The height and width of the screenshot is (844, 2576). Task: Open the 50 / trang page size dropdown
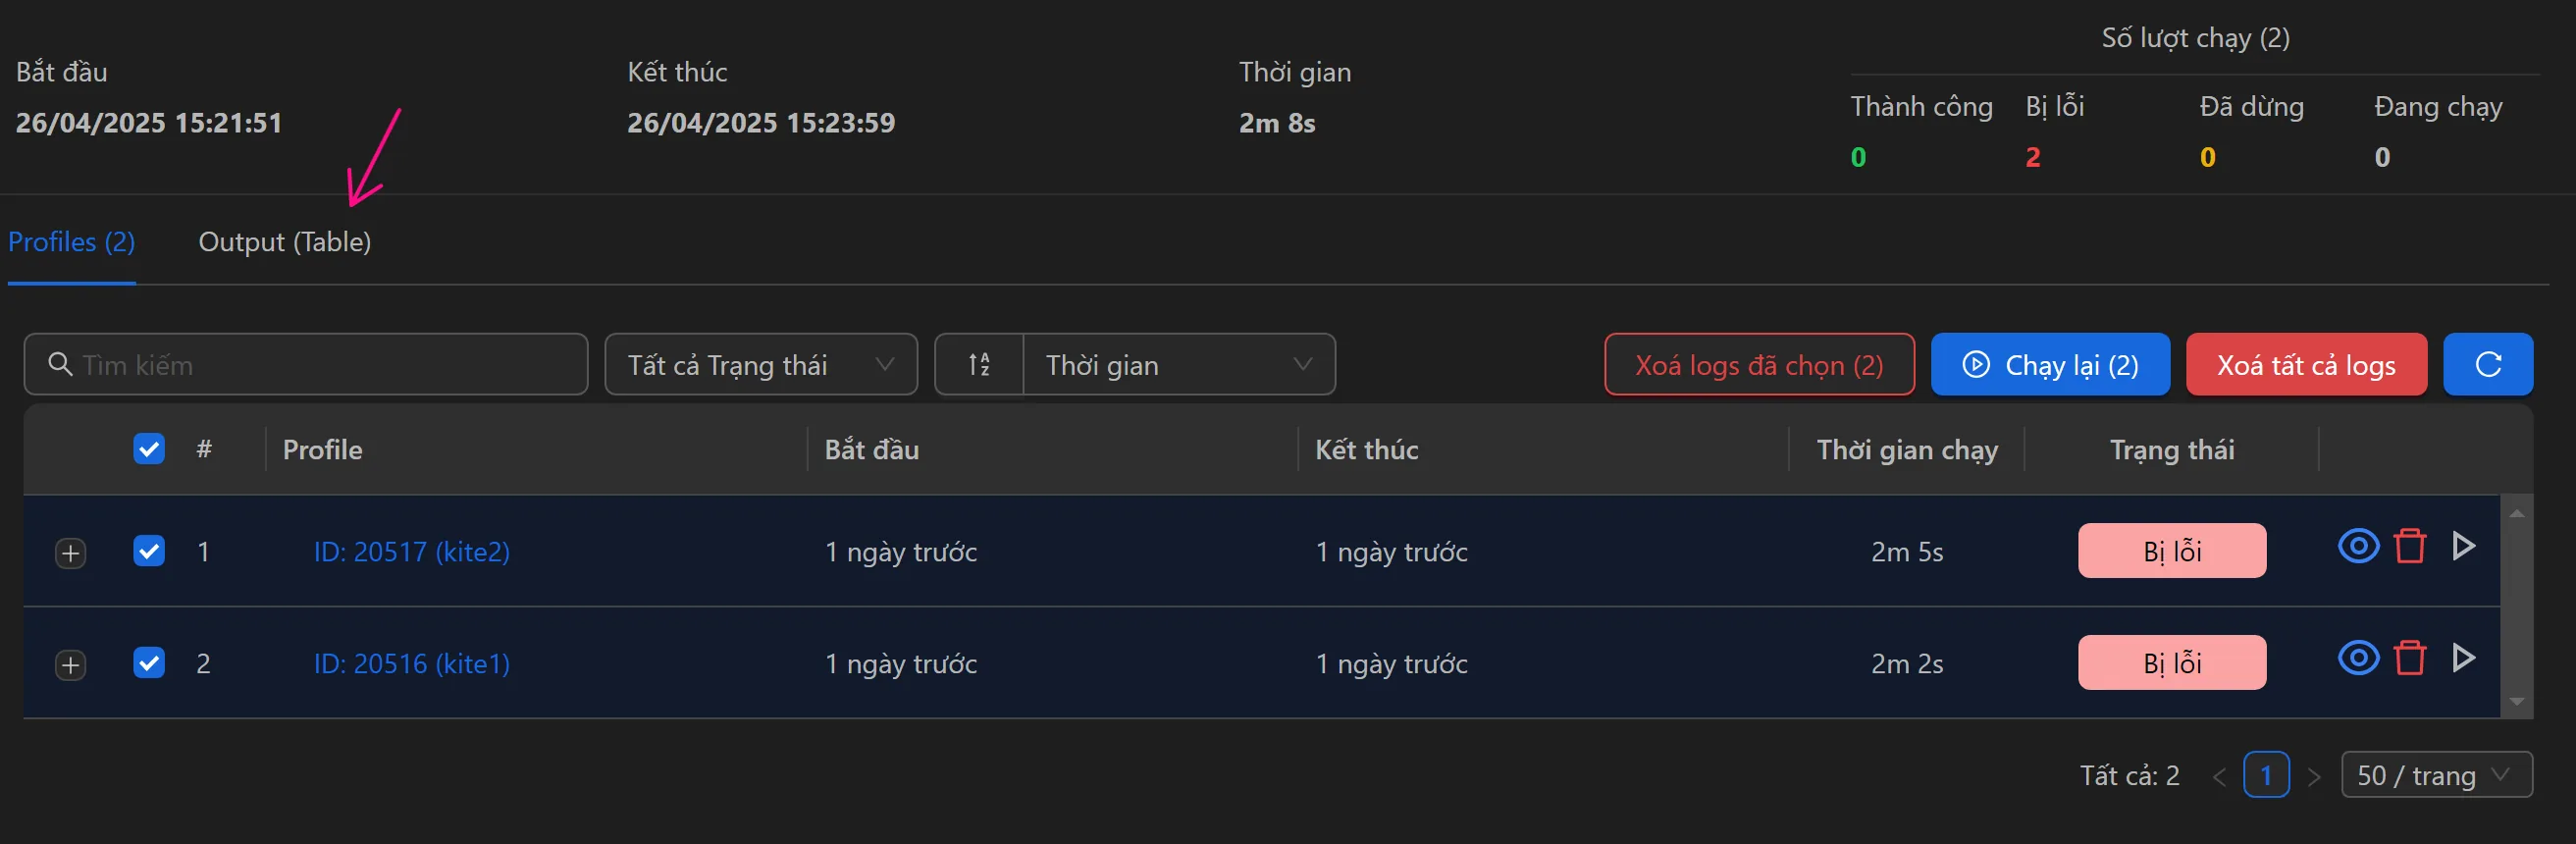2437,774
